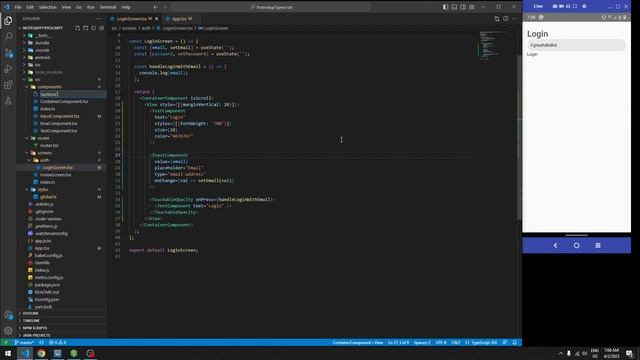
Task: Open the Explorer view in activity bar
Action: (x=8, y=20)
